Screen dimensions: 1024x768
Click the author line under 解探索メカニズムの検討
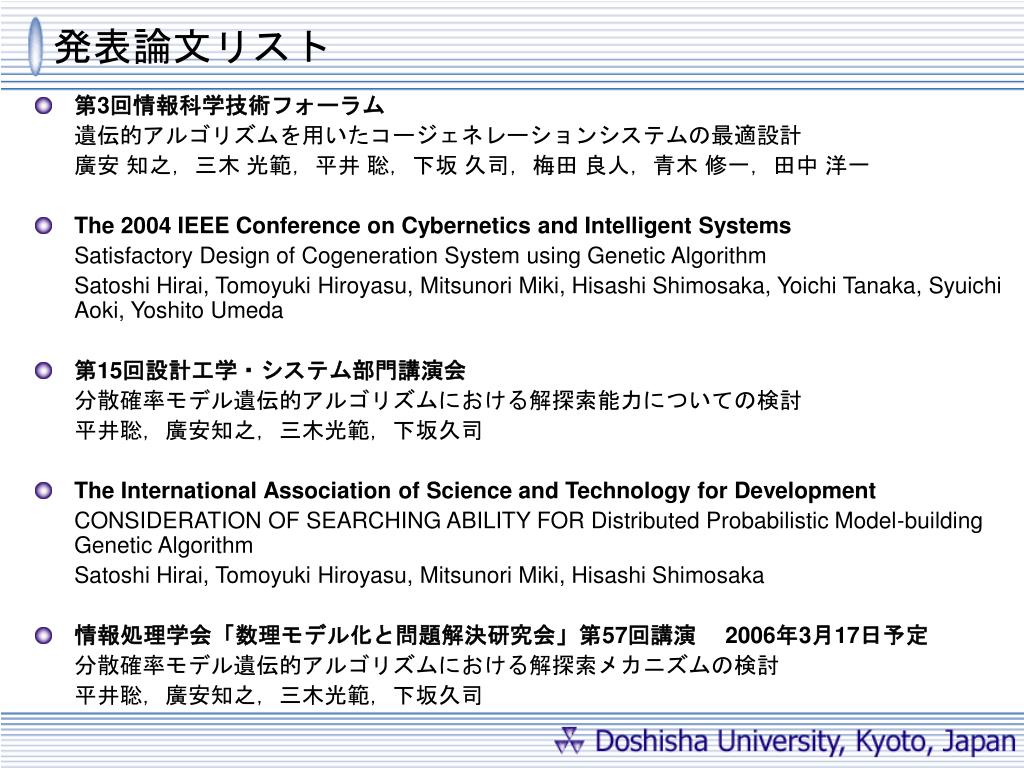point(278,695)
